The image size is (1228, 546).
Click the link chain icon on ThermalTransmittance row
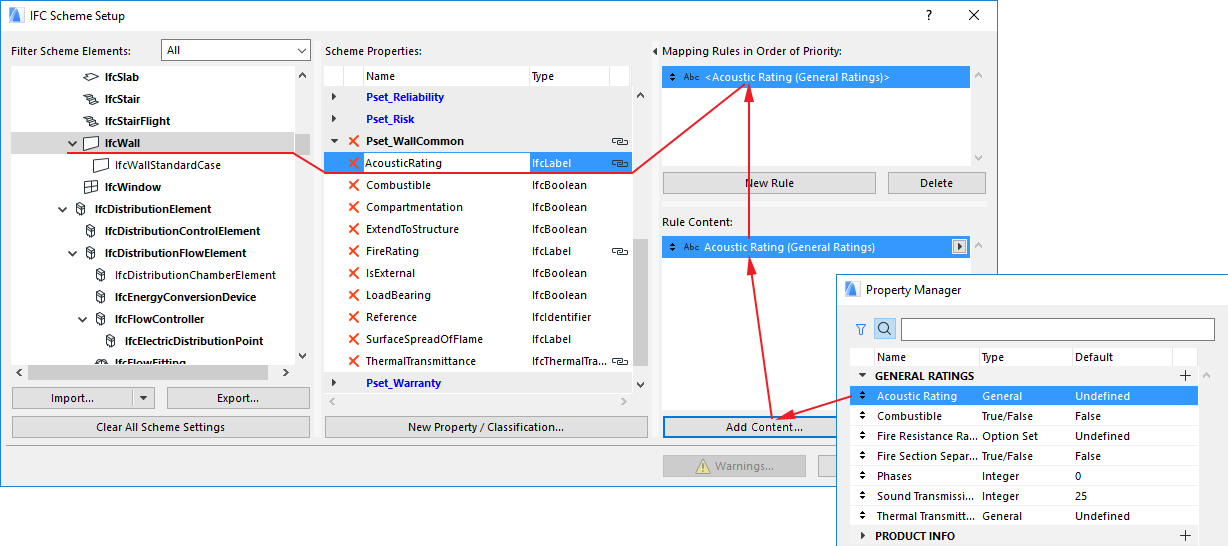pos(619,361)
